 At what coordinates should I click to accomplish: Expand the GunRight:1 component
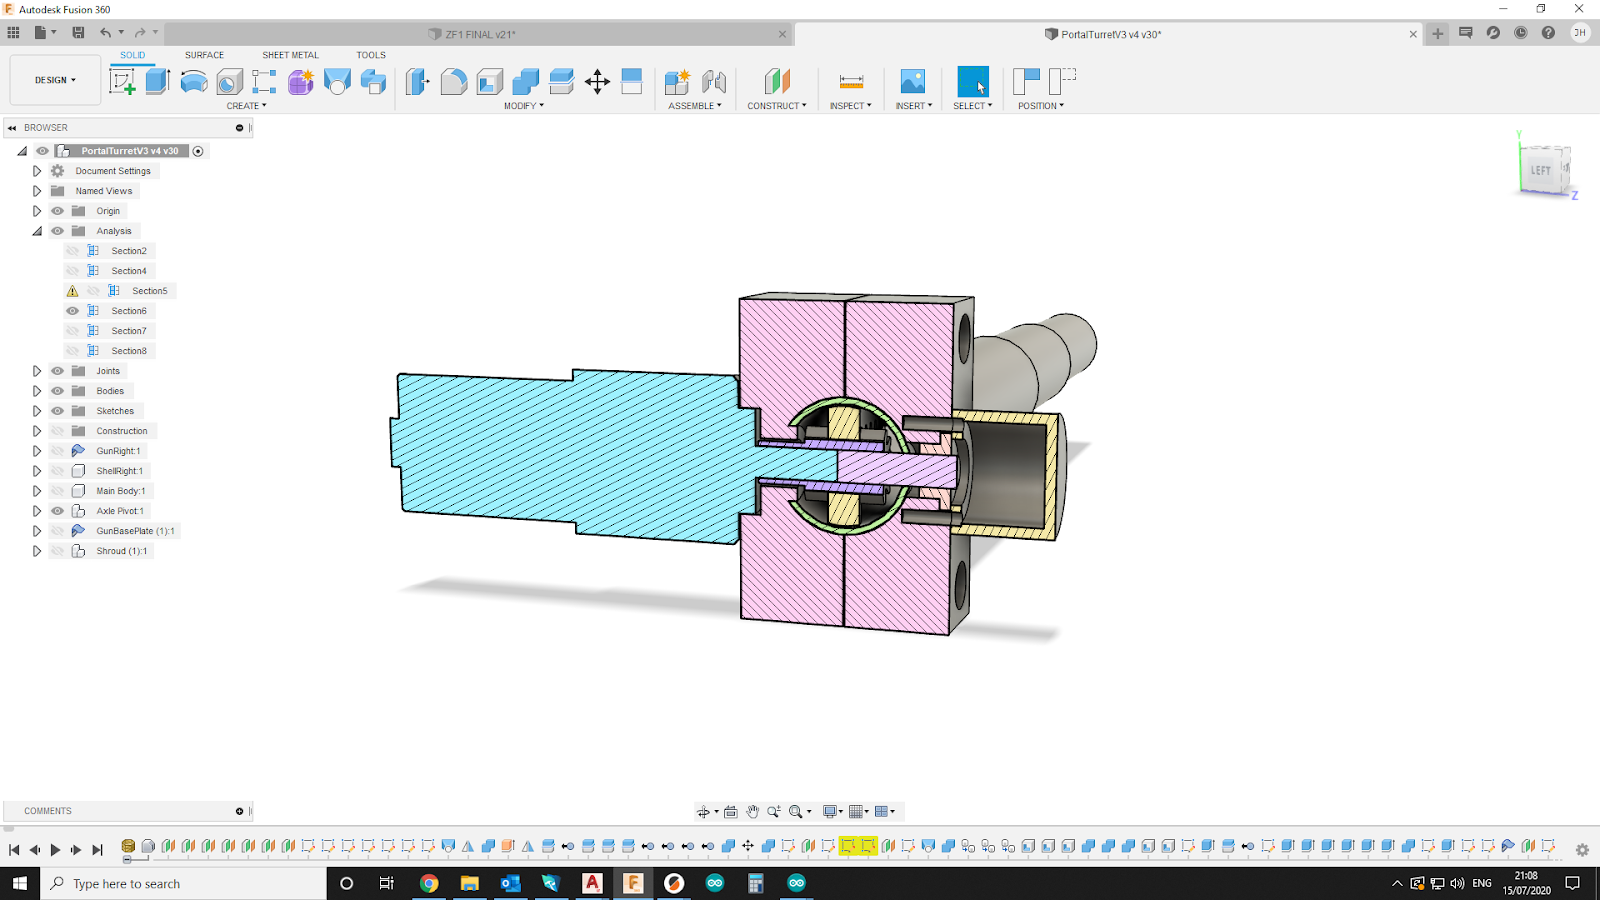(x=37, y=451)
